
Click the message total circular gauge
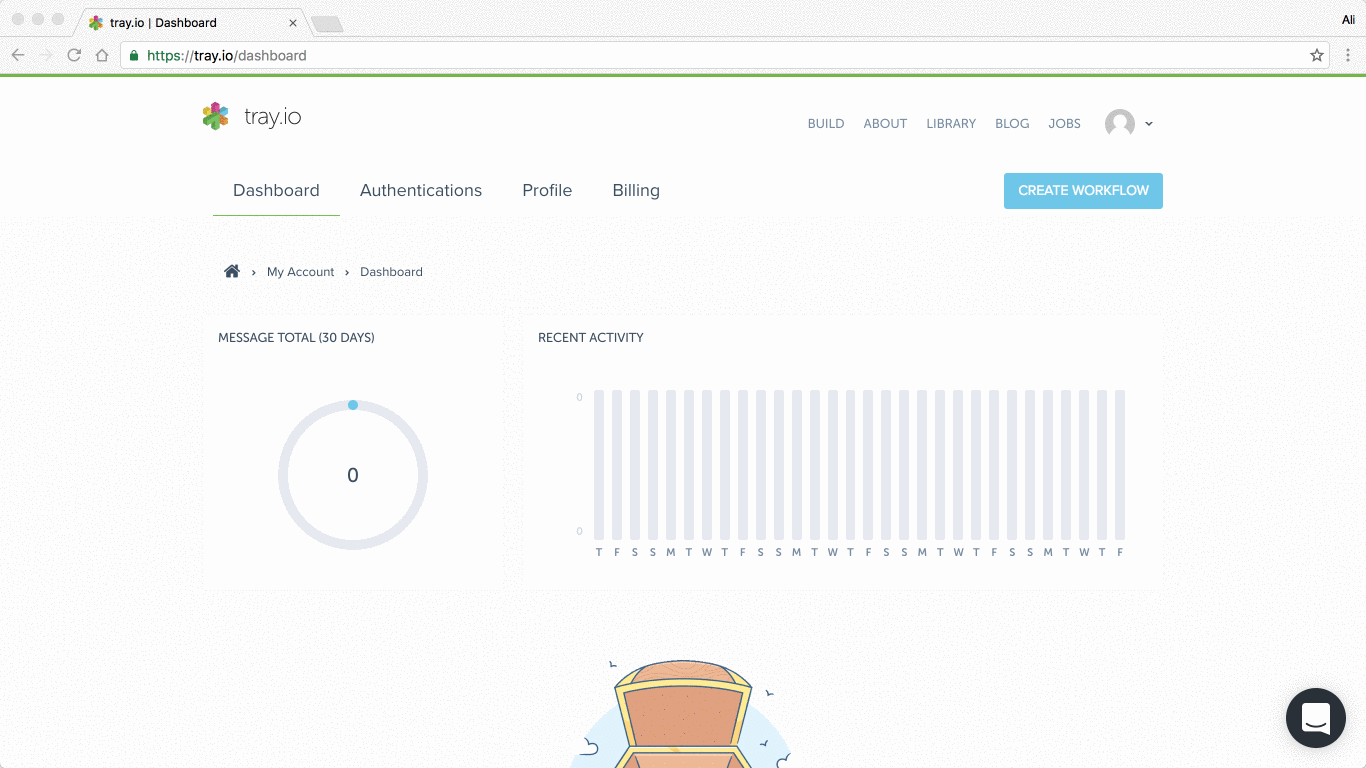pos(353,475)
